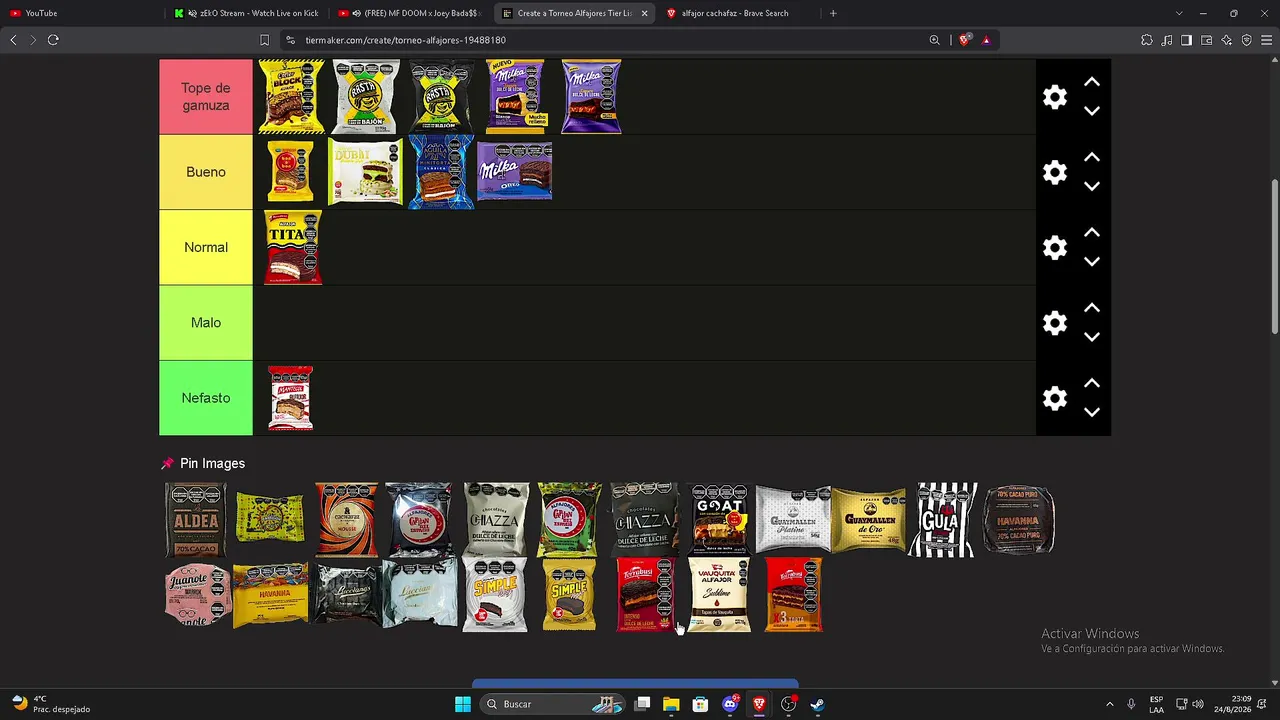Open the tab search dropdown
1280x720 pixels.
(1179, 13)
